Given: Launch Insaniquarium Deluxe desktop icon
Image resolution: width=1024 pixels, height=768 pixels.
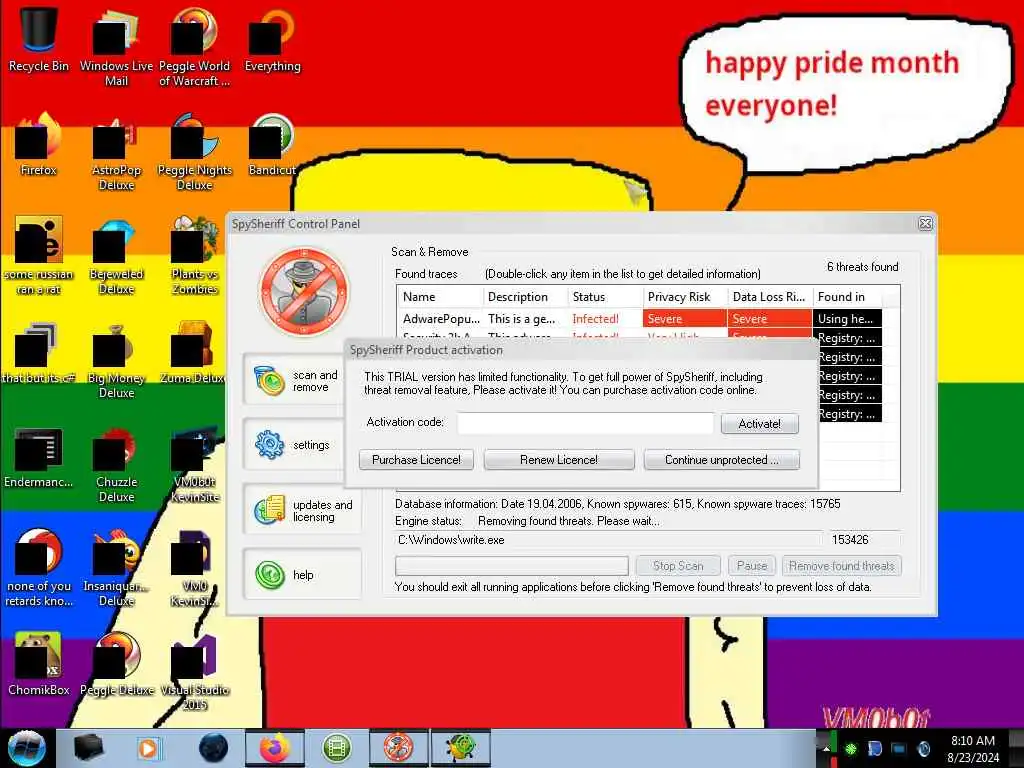Looking at the screenshot, I should 116,568.
